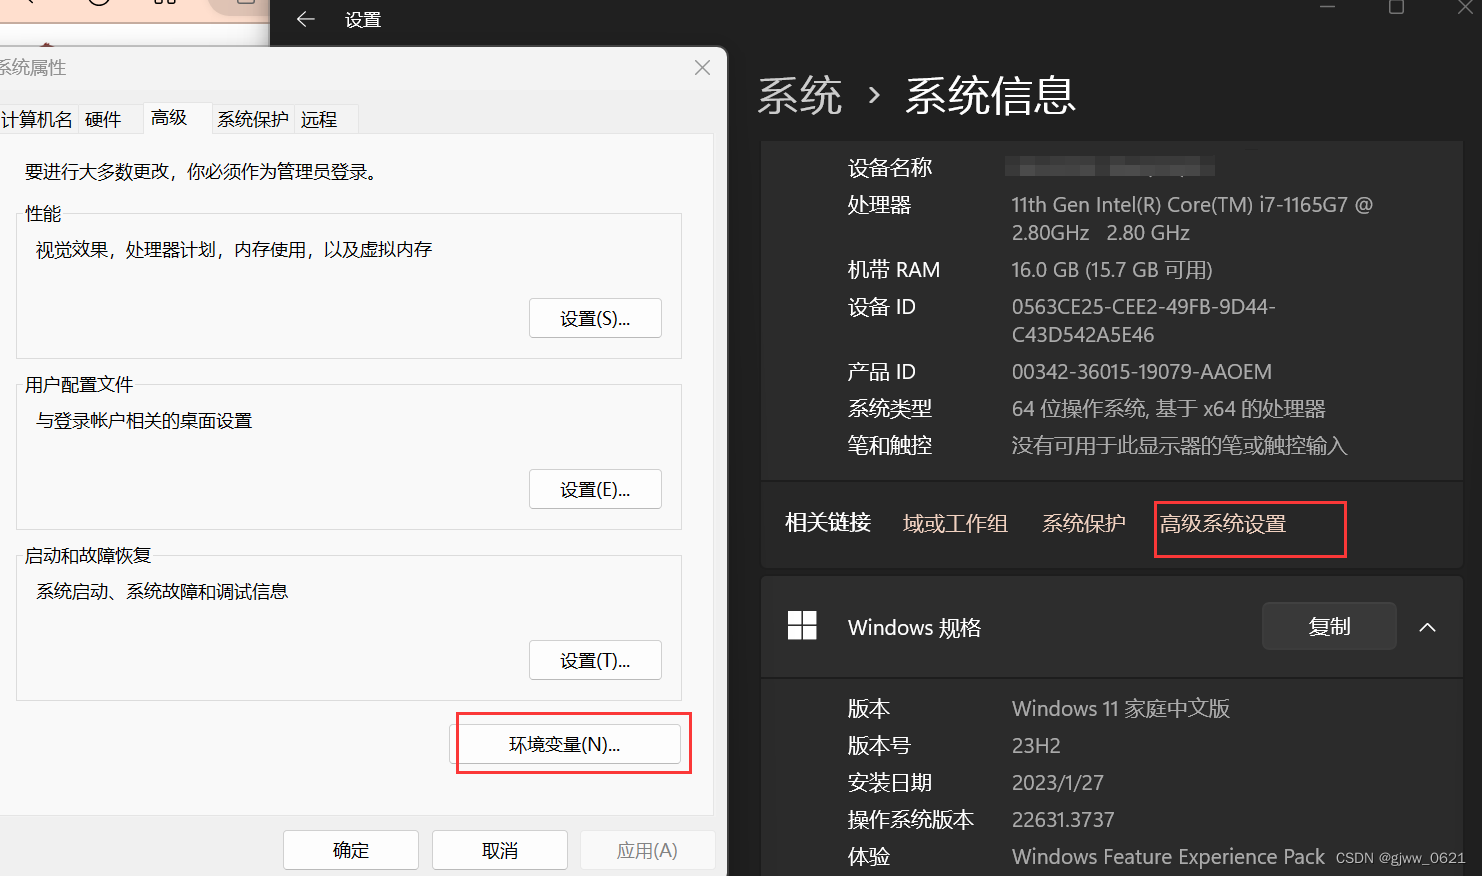Image resolution: width=1482 pixels, height=876 pixels.
Task: Open the 域或工作组 link
Action: click(x=955, y=523)
